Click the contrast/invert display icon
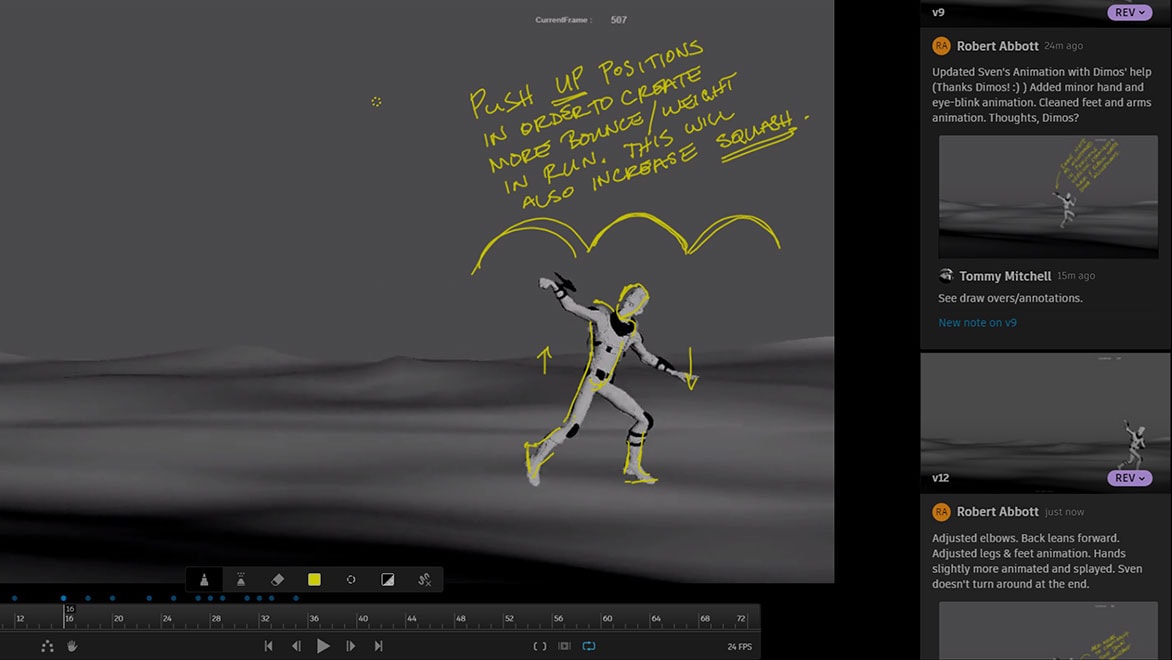Image resolution: width=1172 pixels, height=660 pixels. pos(387,579)
